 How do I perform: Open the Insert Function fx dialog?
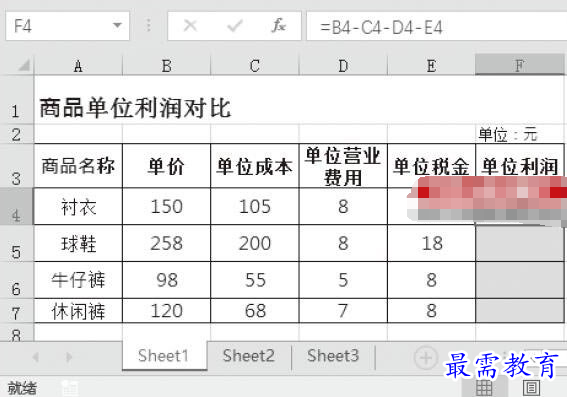[279, 26]
